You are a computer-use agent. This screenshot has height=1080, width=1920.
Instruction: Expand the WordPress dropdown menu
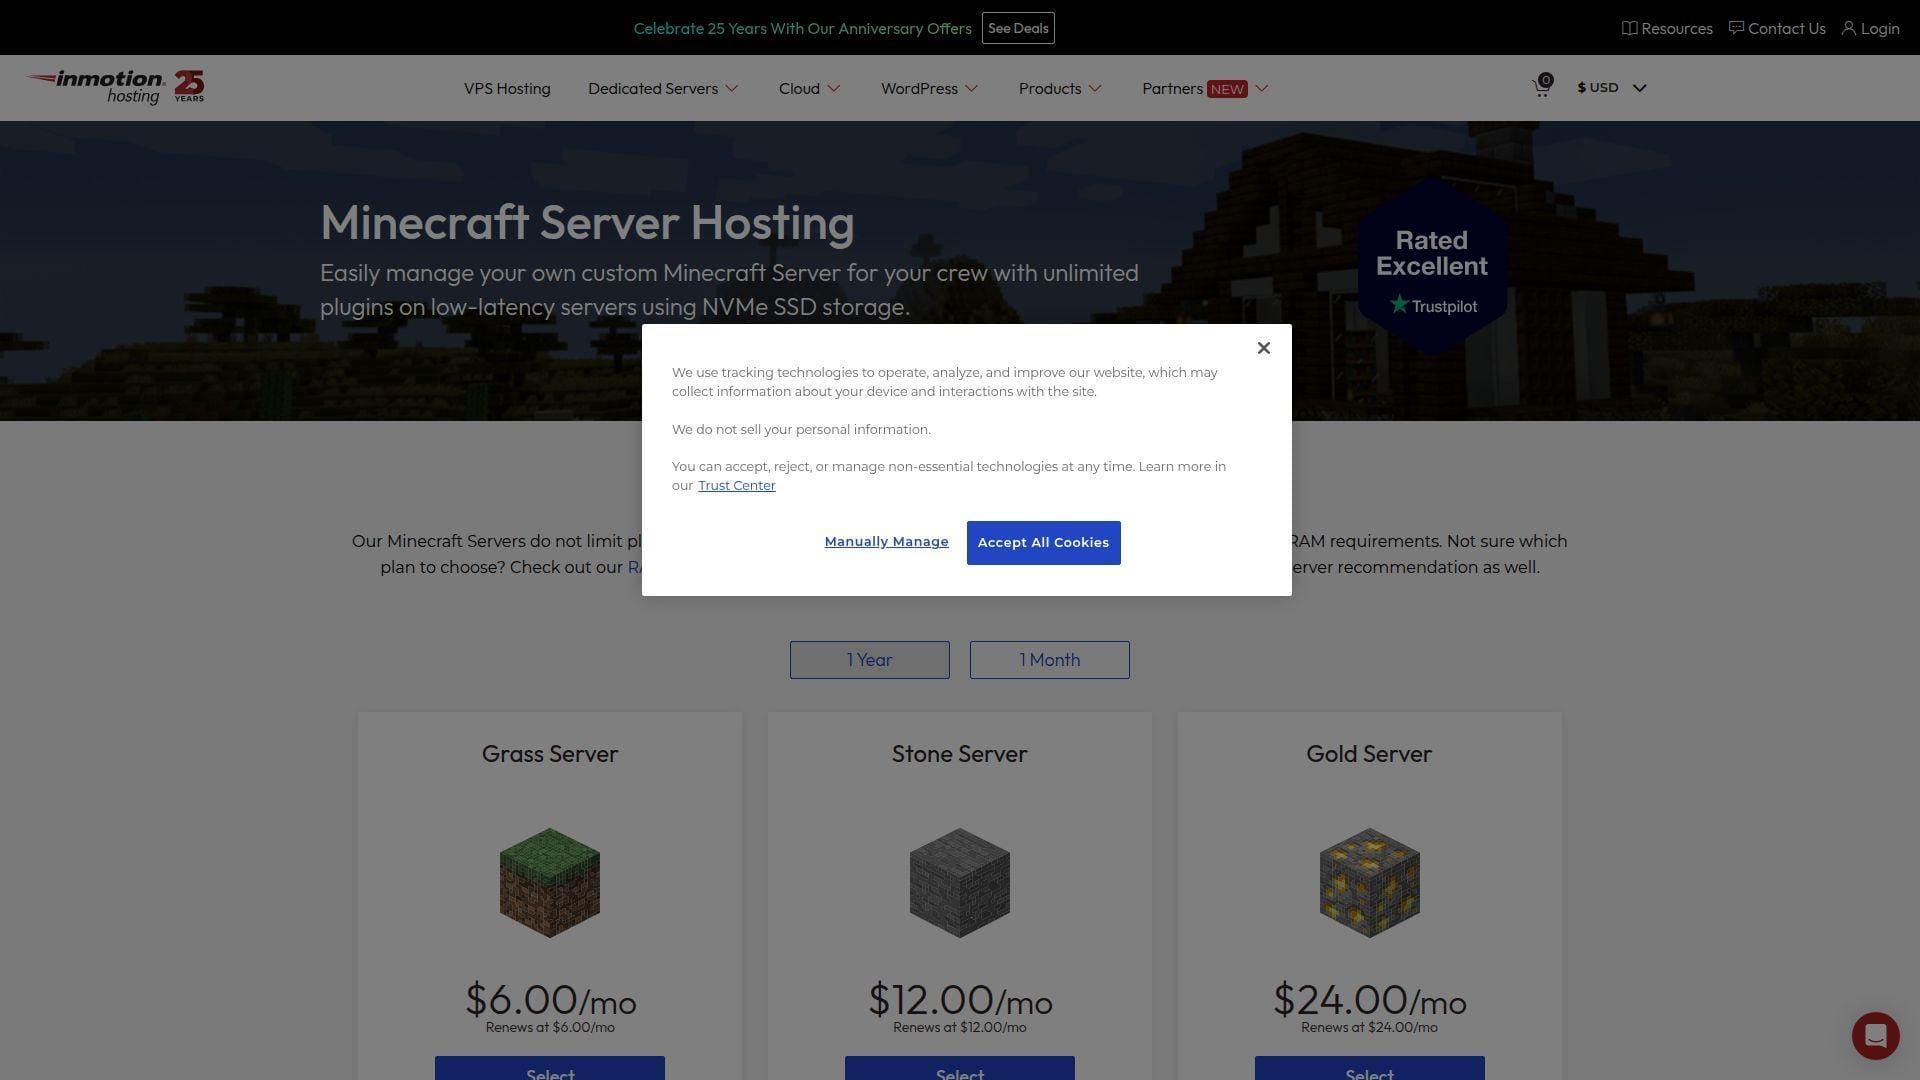(x=929, y=88)
